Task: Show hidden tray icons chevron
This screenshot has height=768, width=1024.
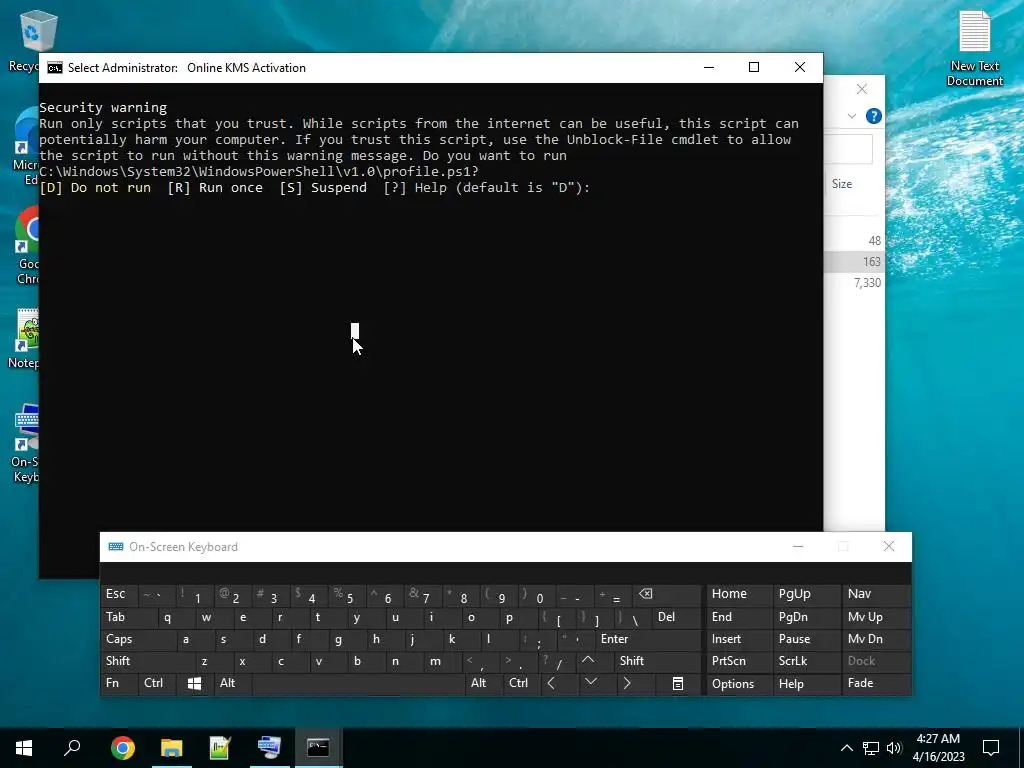Action: click(846, 748)
